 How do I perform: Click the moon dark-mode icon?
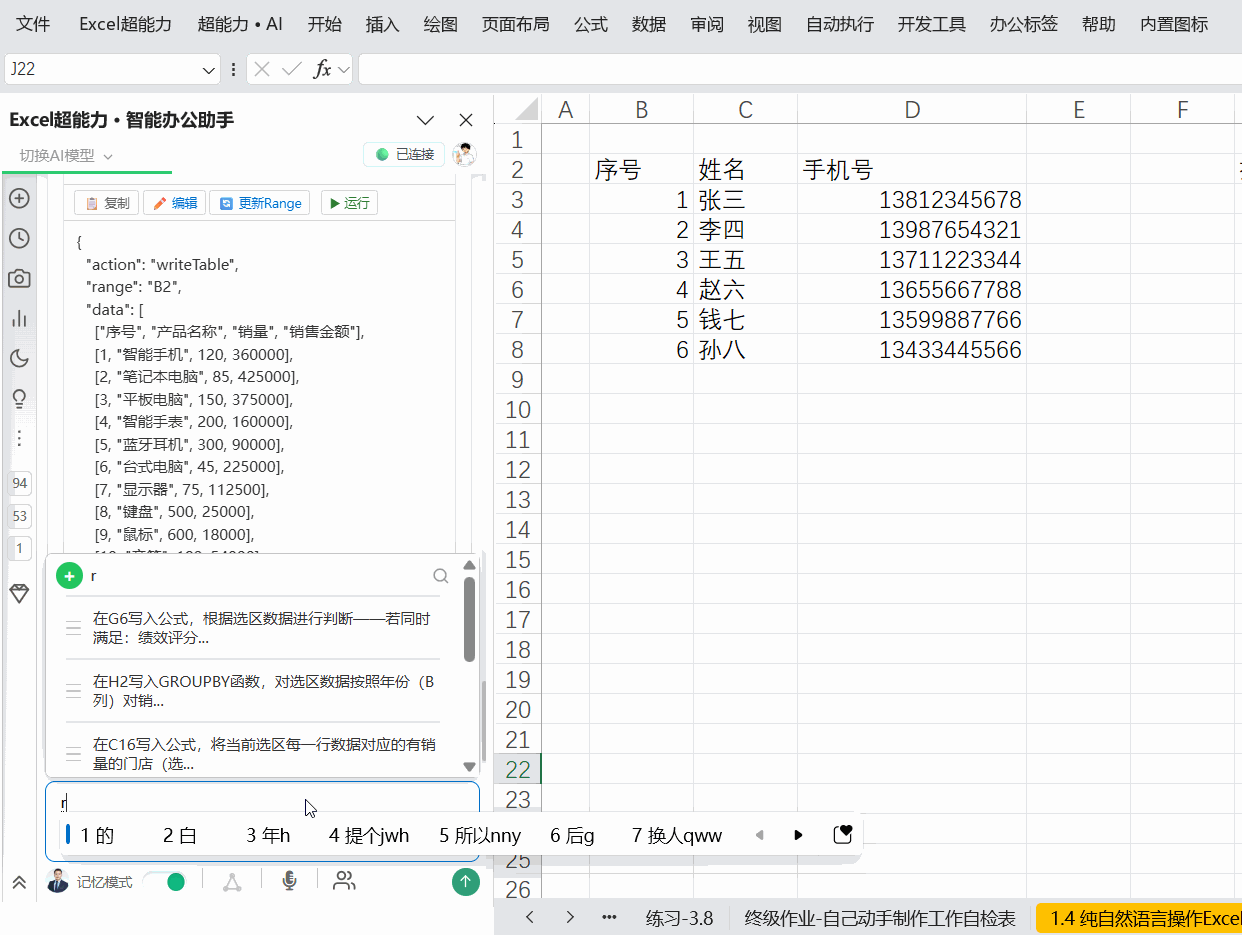18,358
